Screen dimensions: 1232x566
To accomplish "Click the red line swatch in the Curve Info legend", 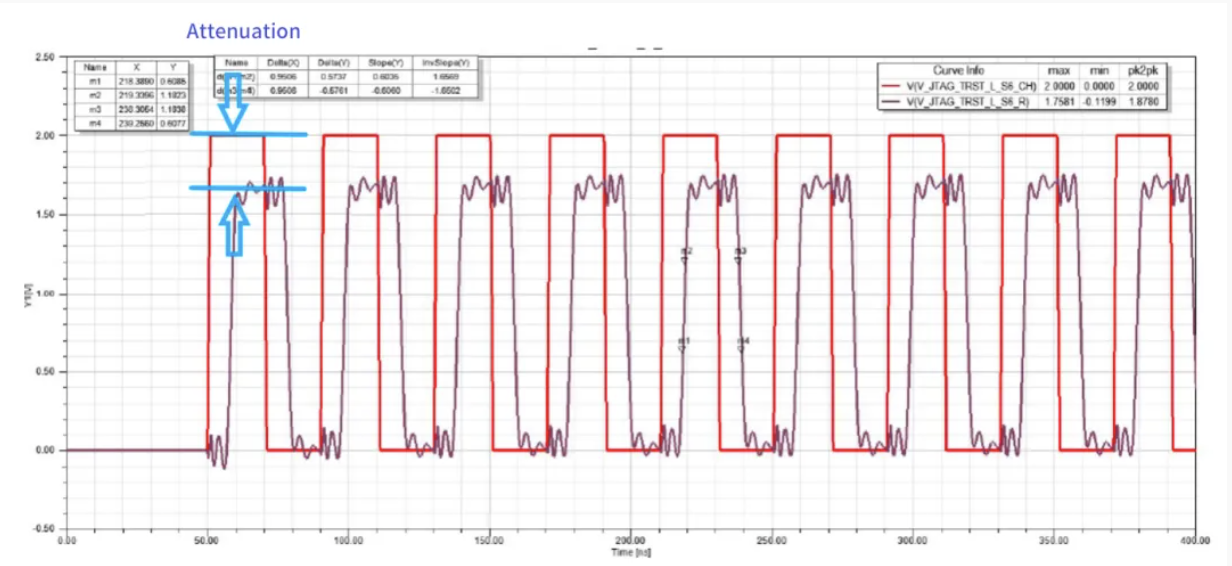I will click(x=891, y=86).
